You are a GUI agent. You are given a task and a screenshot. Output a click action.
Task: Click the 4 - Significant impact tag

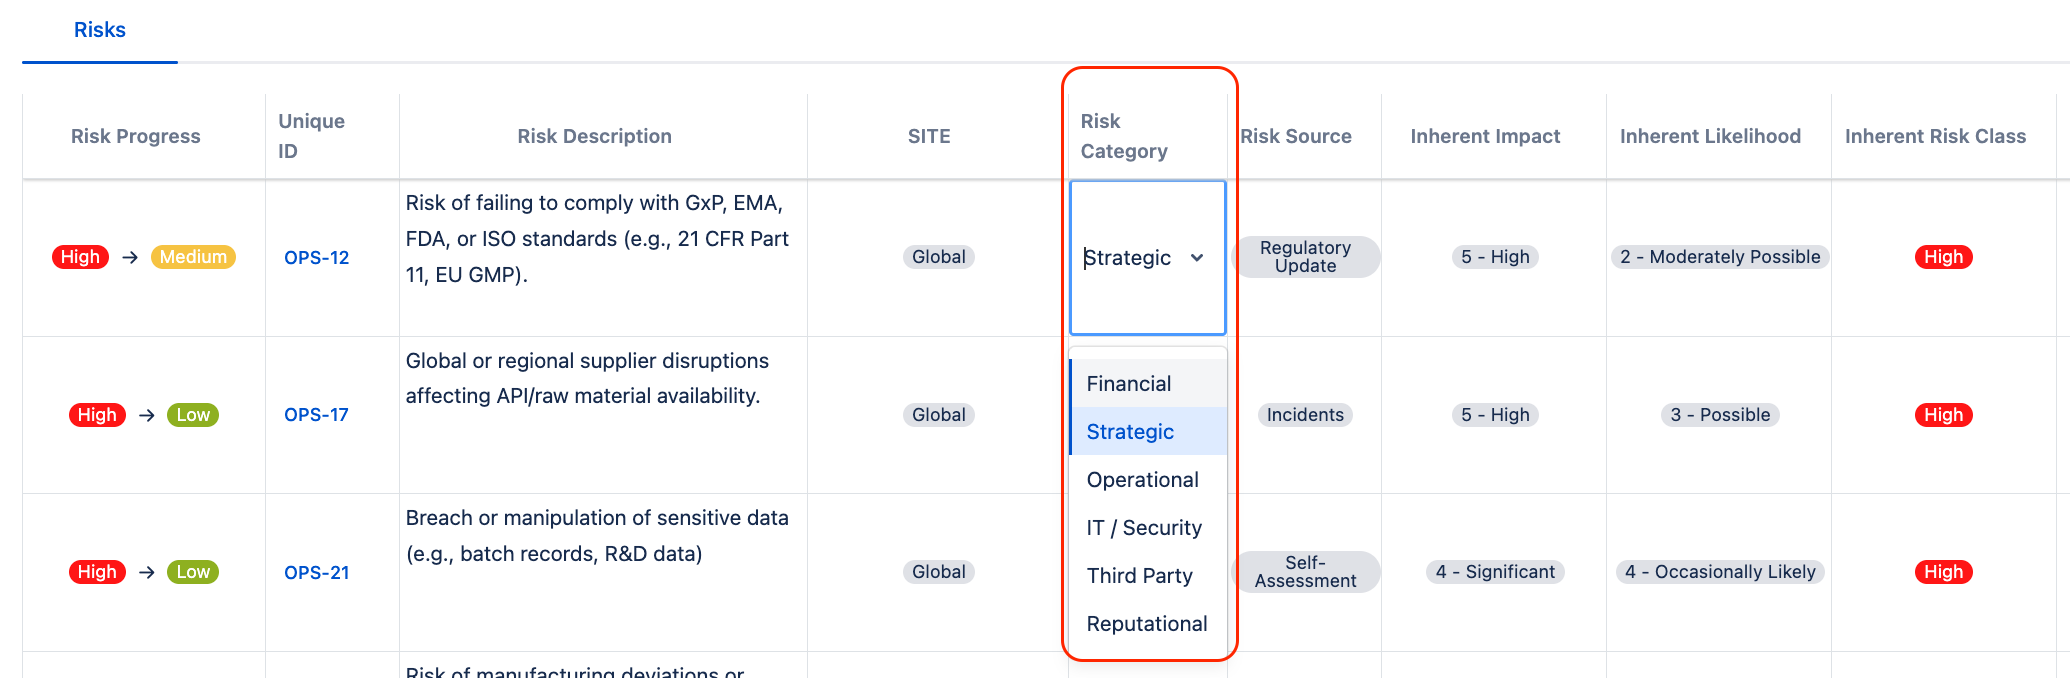coord(1495,572)
